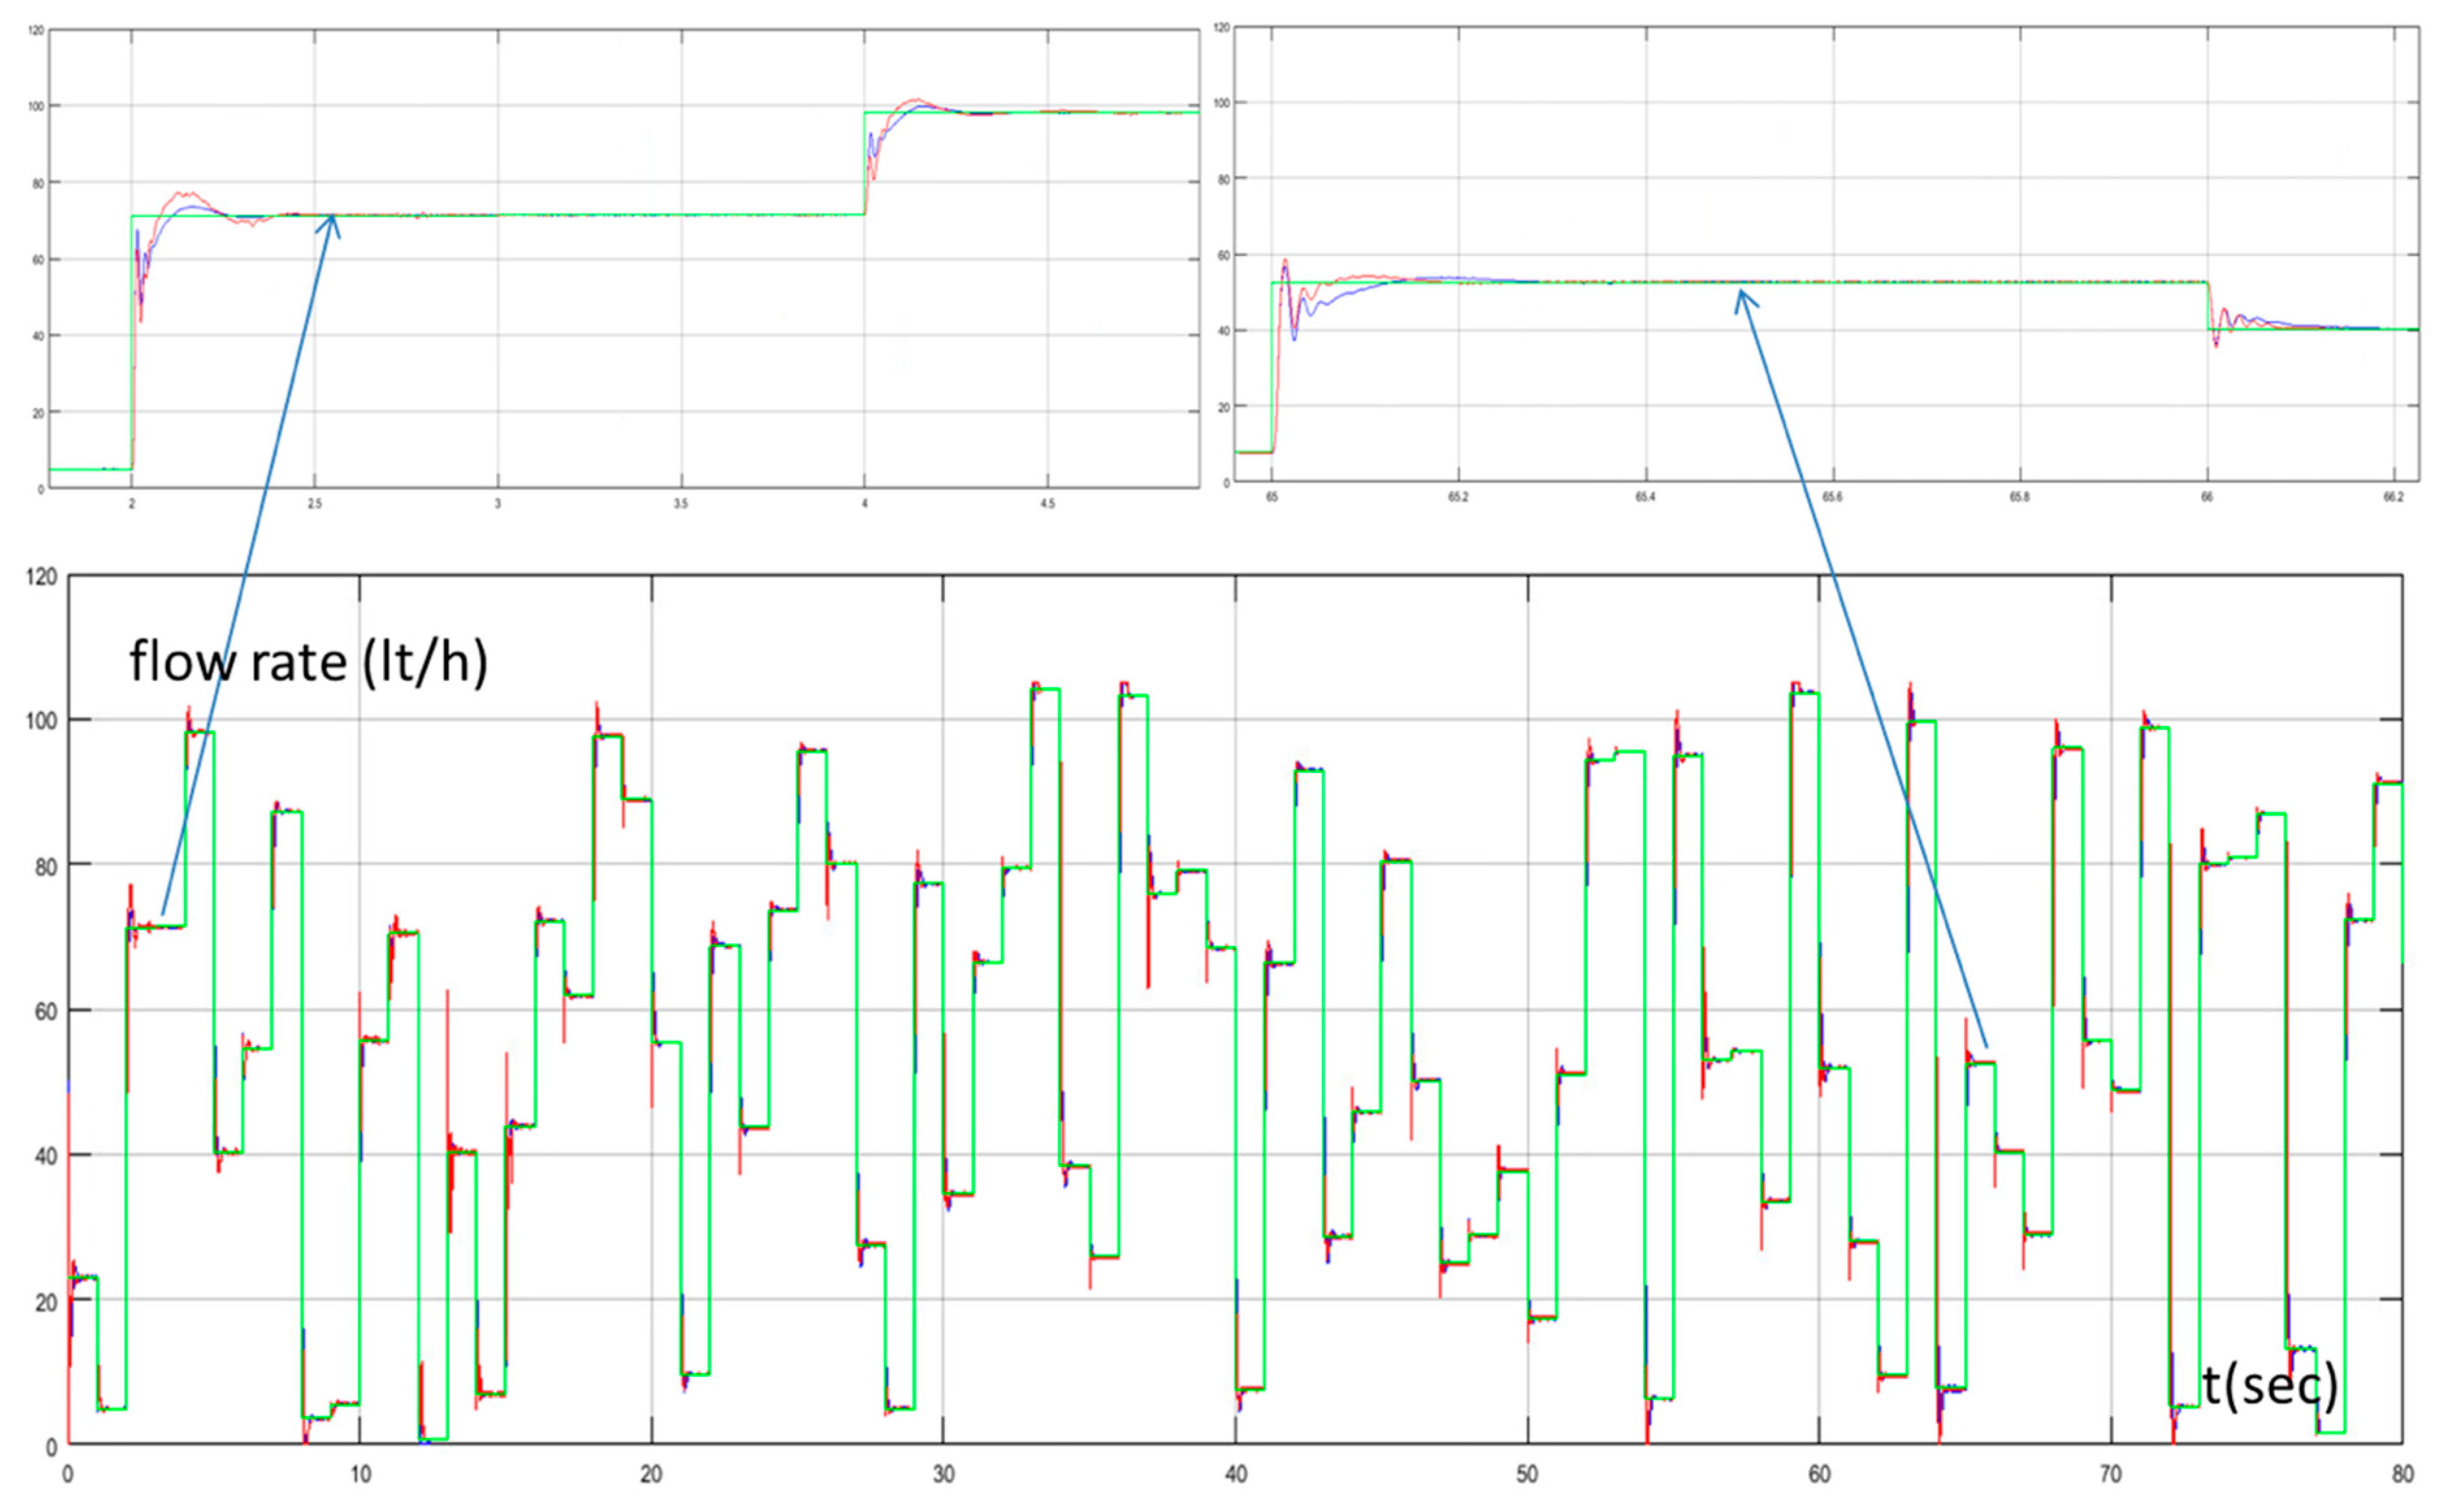Screen dimensions: 2446x1512
Task: Click y-axis tick label 20 on main plot
Action: coord(45,1303)
